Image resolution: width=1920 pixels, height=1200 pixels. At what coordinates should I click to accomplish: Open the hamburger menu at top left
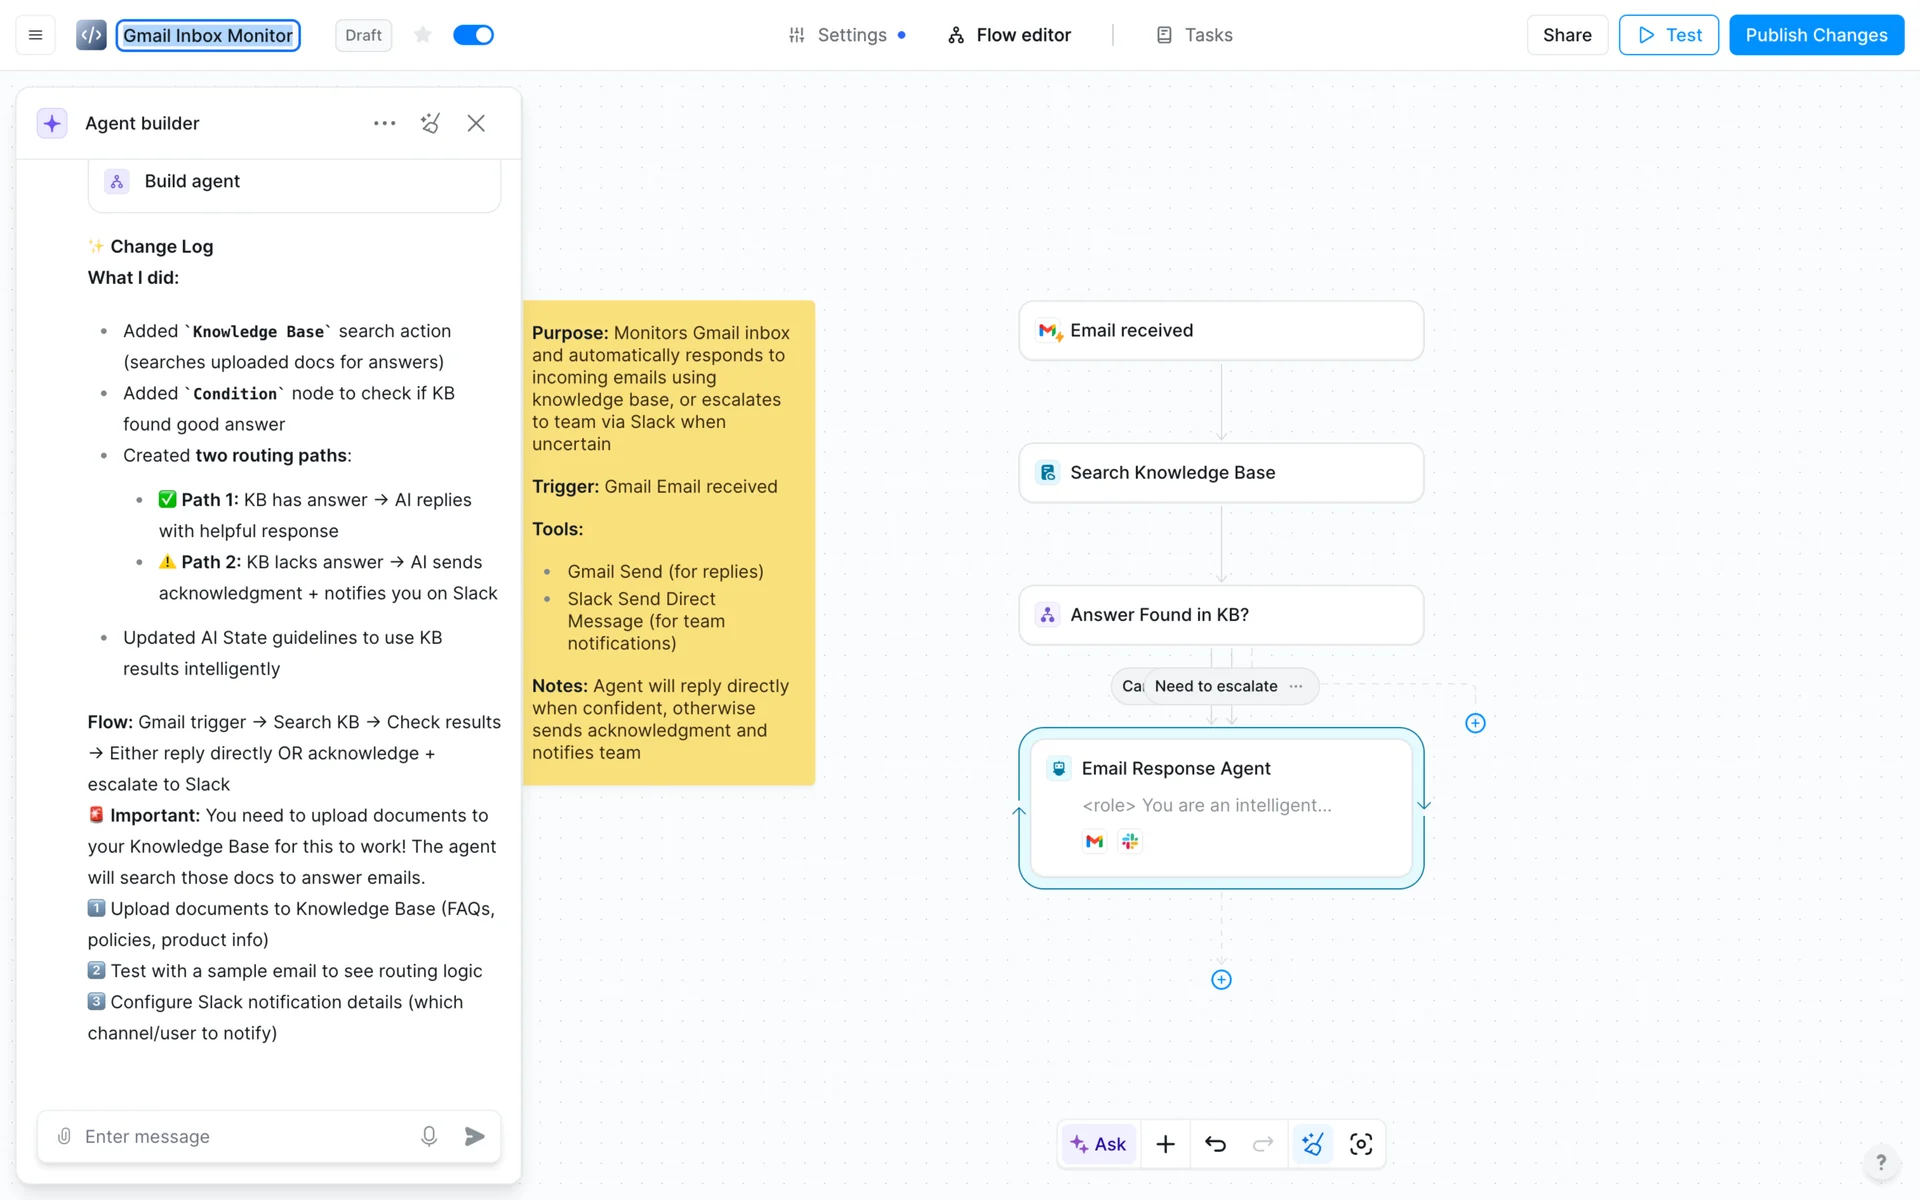[x=35, y=35]
